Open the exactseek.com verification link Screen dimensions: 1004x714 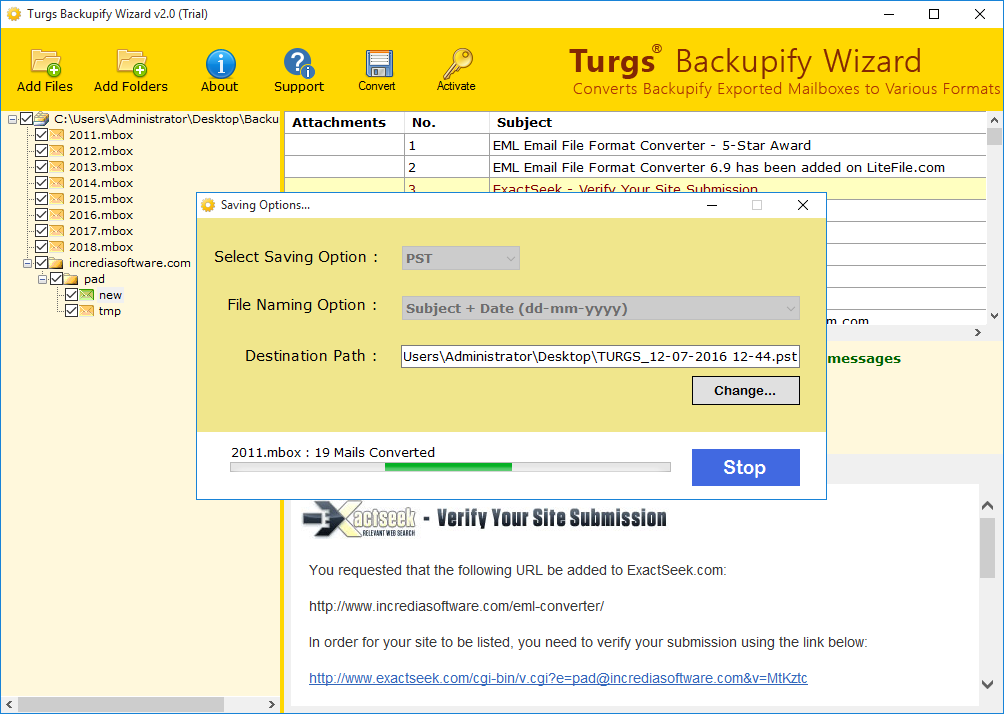pos(558,678)
